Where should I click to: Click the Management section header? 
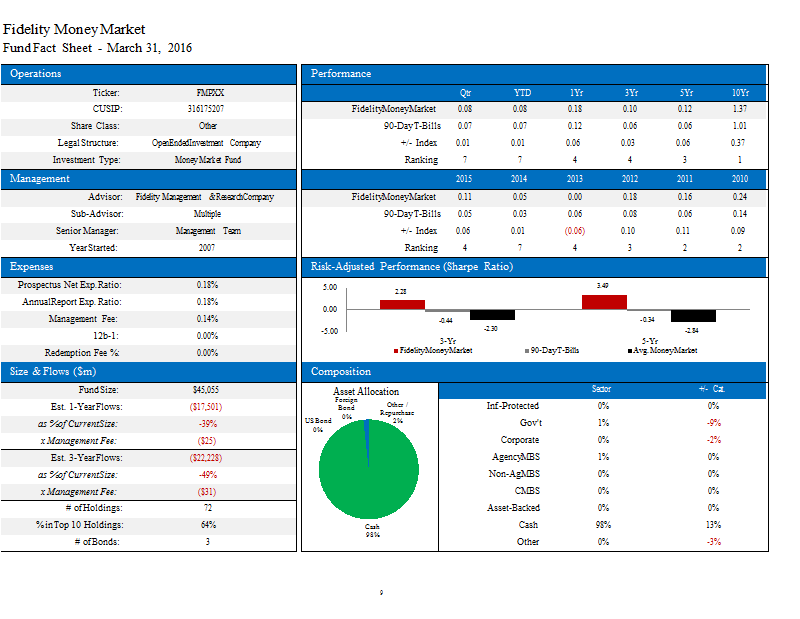click(x=148, y=179)
